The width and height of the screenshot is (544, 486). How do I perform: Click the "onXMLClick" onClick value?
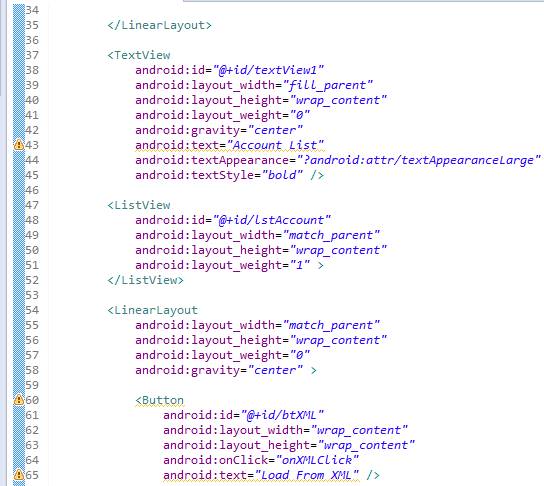pos(317,460)
